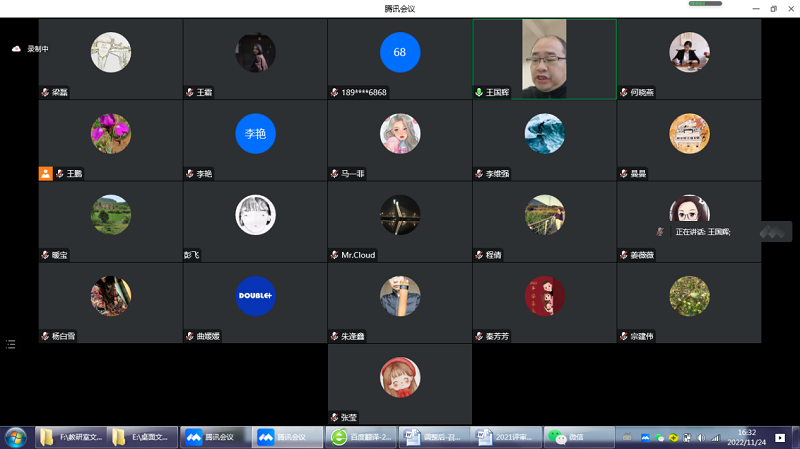This screenshot has width=800, height=449.
Task: Click the orange host badge beside 王鹏
Action: 45,173
